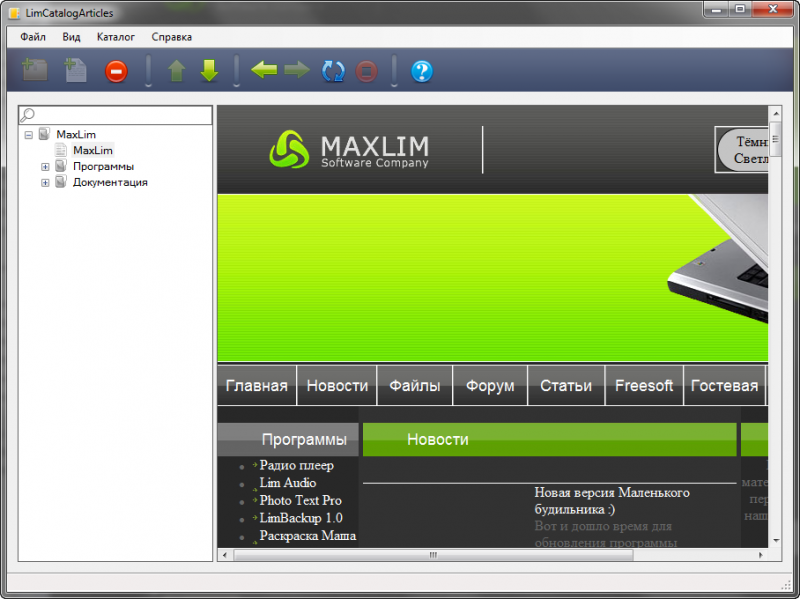Click the Программы section header on webpage

(288, 439)
